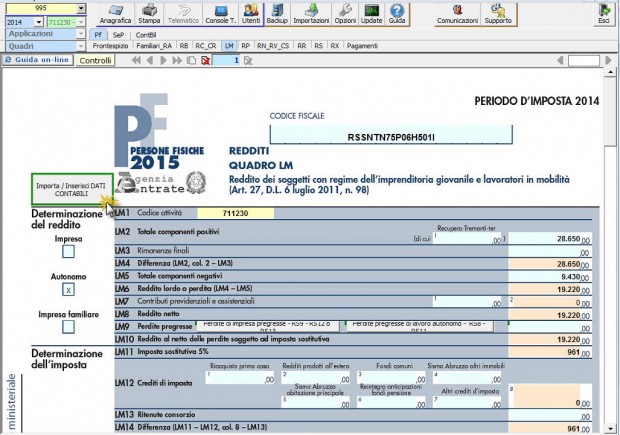Click the Stampa printer icon

tap(149, 14)
